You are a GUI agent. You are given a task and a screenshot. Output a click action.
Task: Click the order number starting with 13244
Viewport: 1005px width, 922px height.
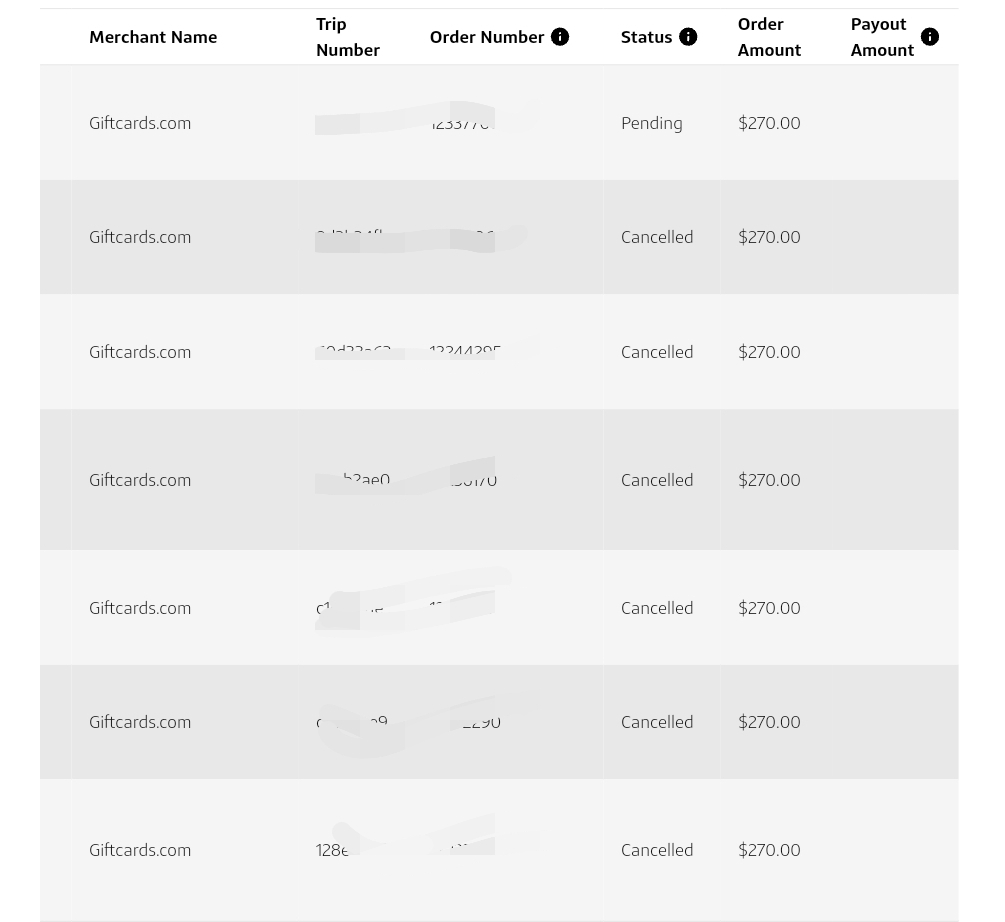tap(465, 351)
